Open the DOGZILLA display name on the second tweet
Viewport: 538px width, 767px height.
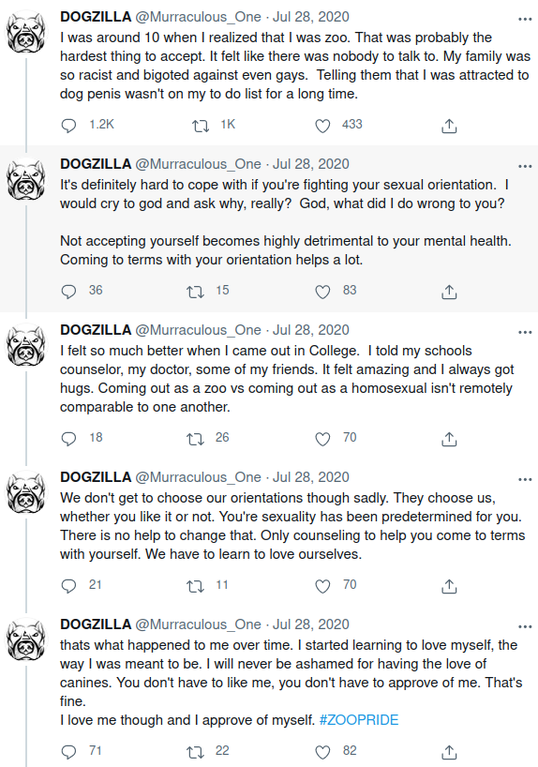click(96, 164)
